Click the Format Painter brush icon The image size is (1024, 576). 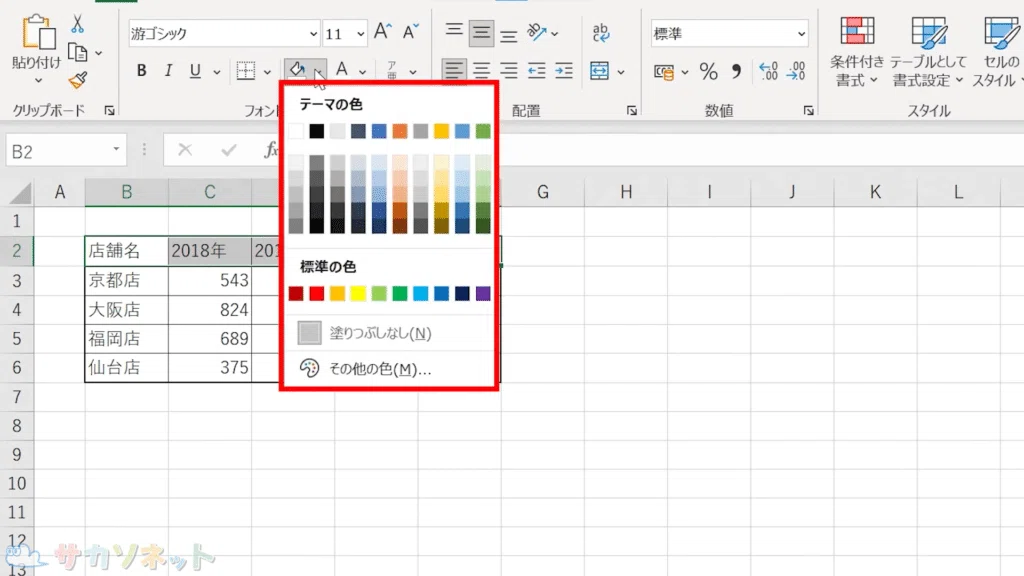[77, 80]
